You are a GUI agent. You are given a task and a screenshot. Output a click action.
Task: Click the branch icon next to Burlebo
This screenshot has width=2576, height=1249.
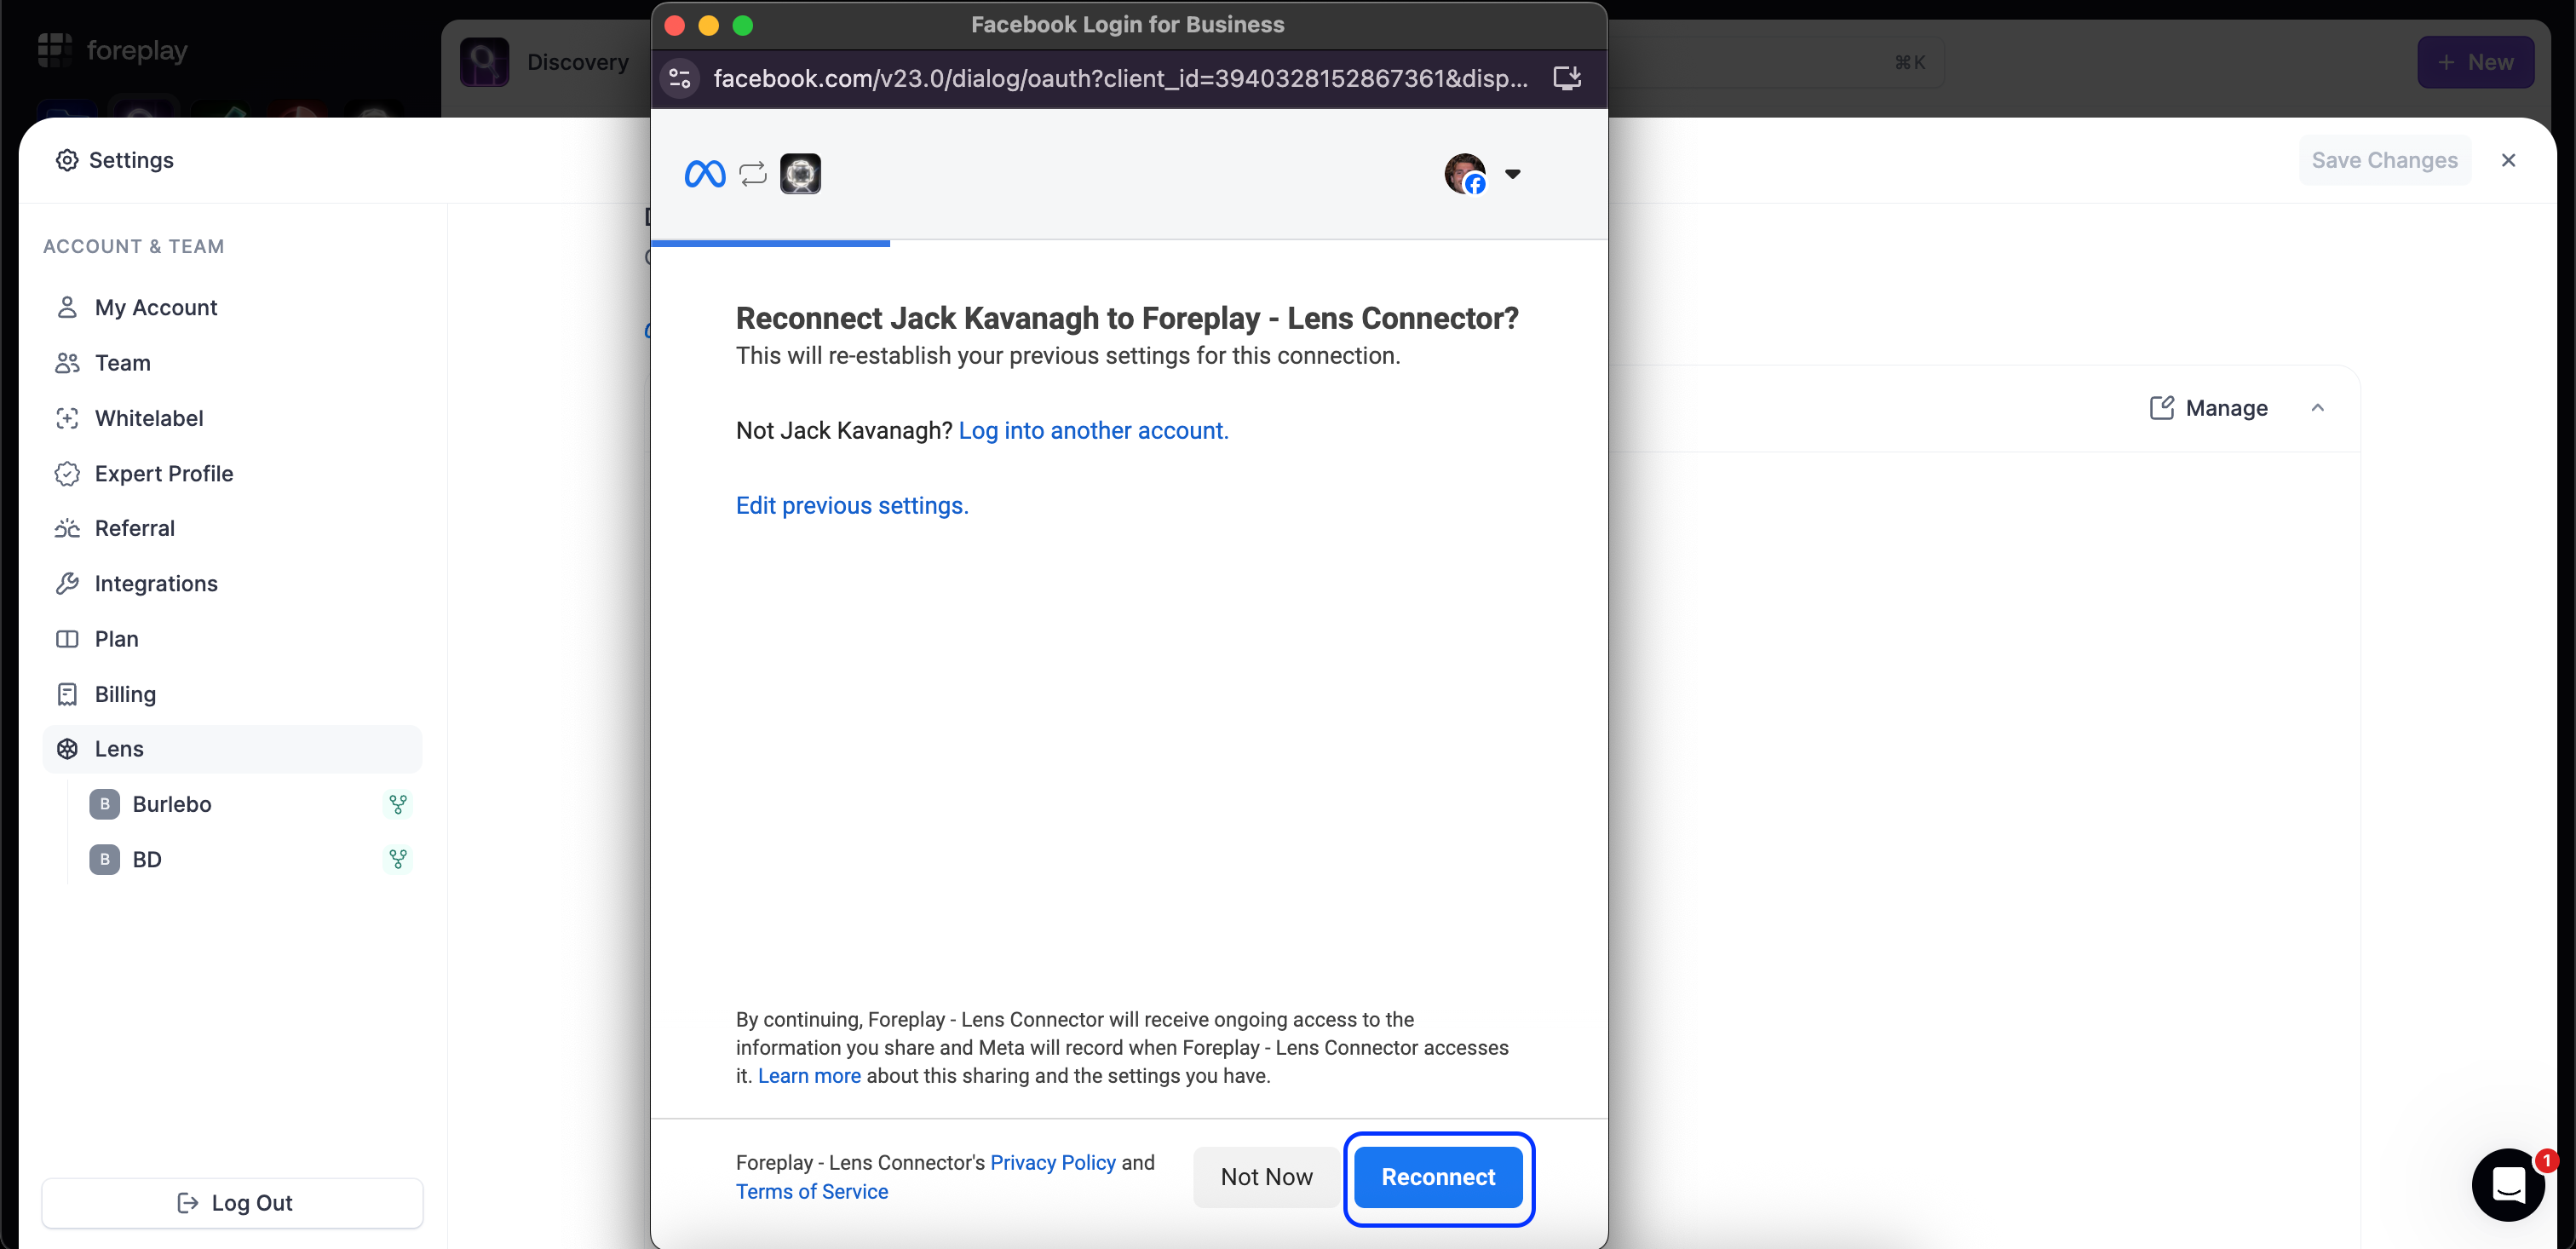398,804
